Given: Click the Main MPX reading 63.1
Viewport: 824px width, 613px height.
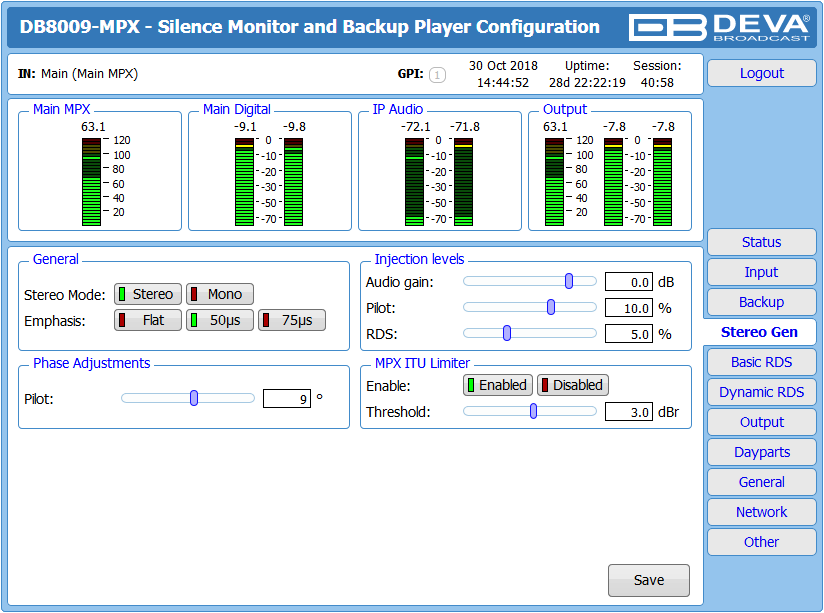Looking at the screenshot, I should click(x=93, y=127).
